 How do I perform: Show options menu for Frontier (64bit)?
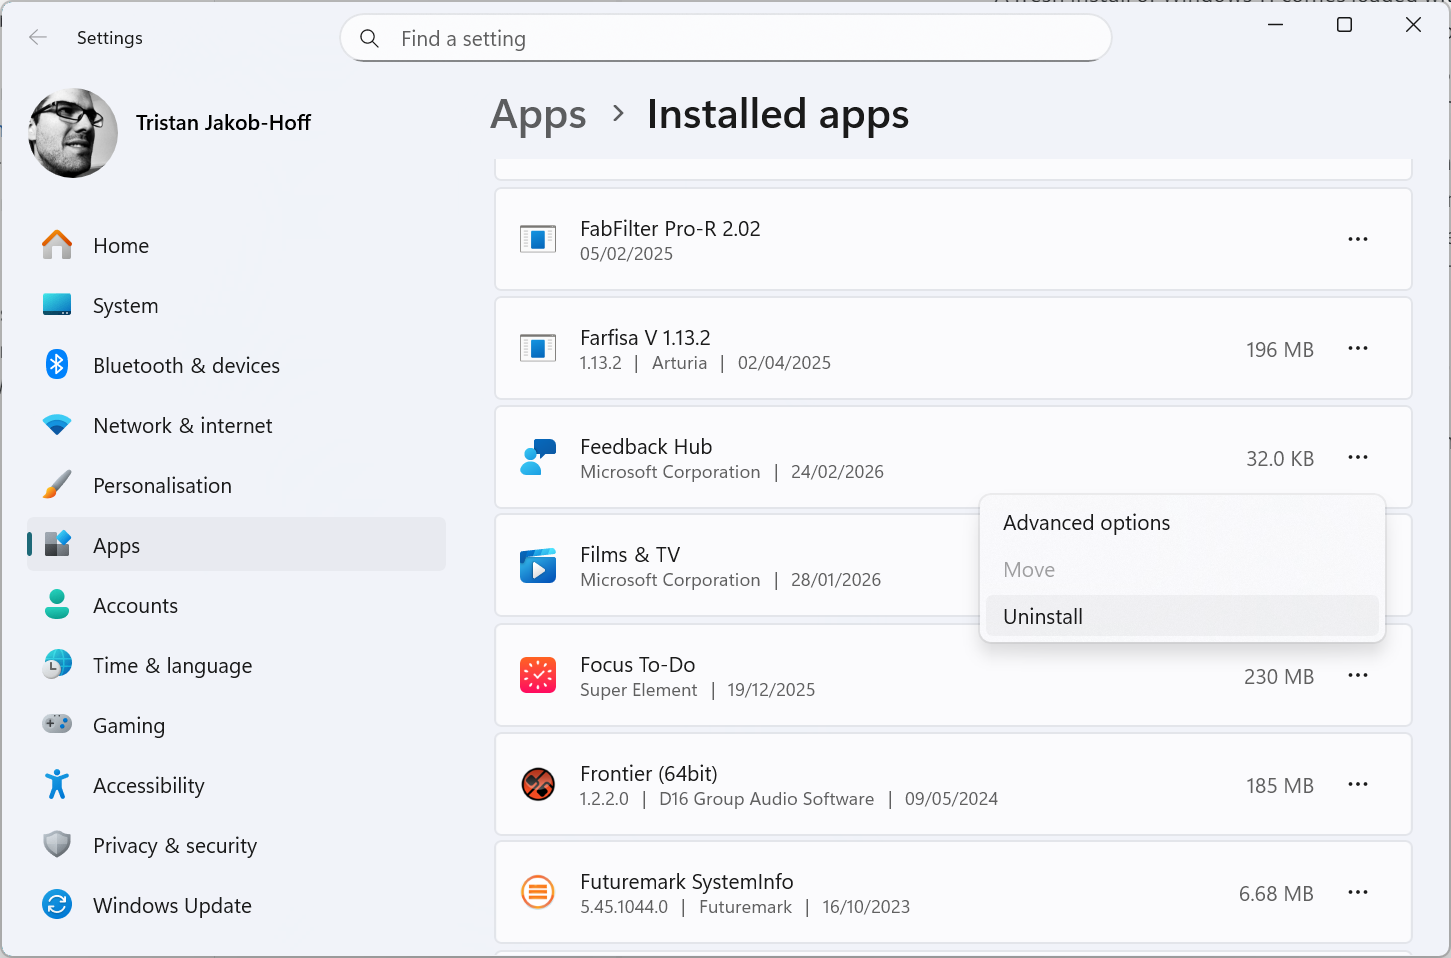pos(1357,785)
